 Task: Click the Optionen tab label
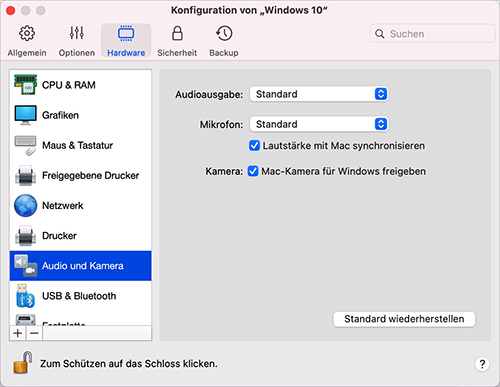(x=77, y=53)
